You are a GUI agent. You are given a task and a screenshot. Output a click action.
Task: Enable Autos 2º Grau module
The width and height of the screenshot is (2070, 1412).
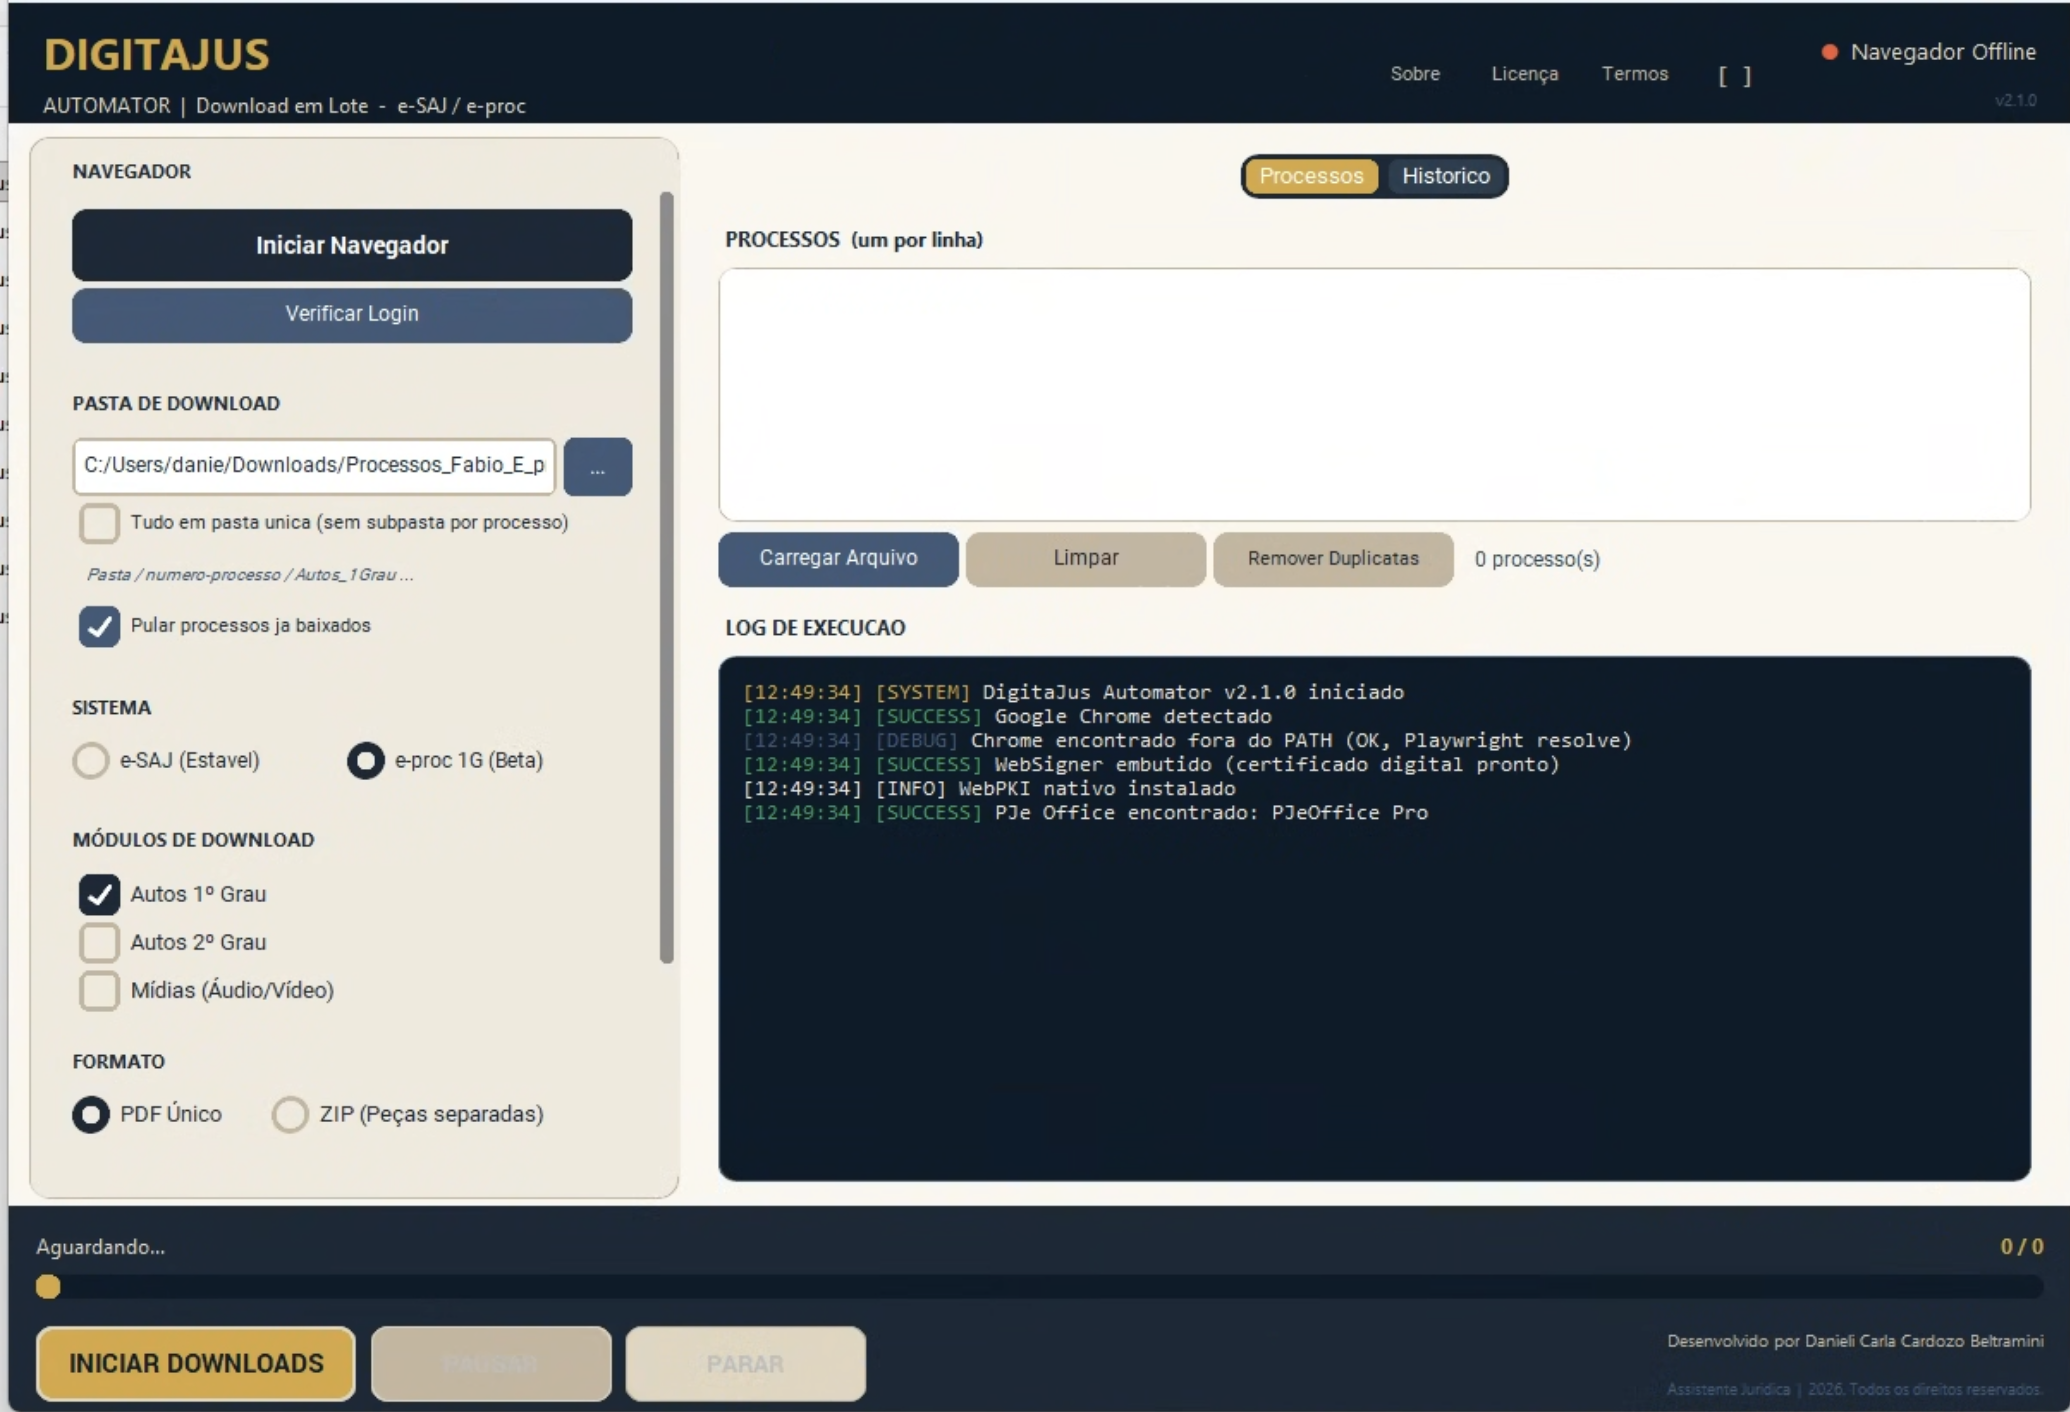click(x=99, y=942)
